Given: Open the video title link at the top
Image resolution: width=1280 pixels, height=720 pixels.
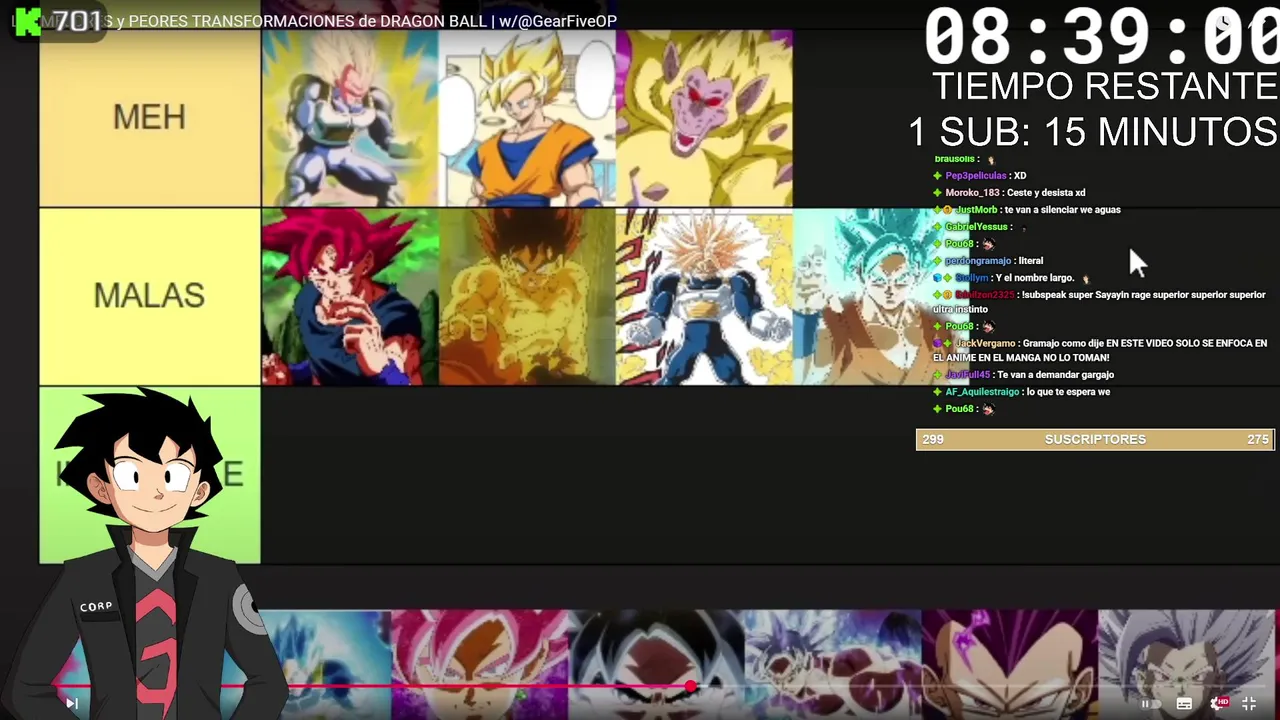Looking at the screenshot, I should [x=315, y=21].
